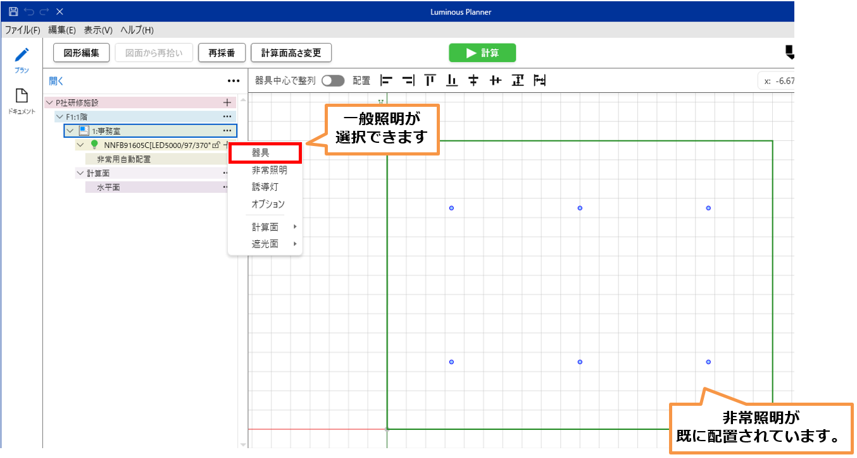Click the green 計算 button
857x458 pixels.
point(482,53)
